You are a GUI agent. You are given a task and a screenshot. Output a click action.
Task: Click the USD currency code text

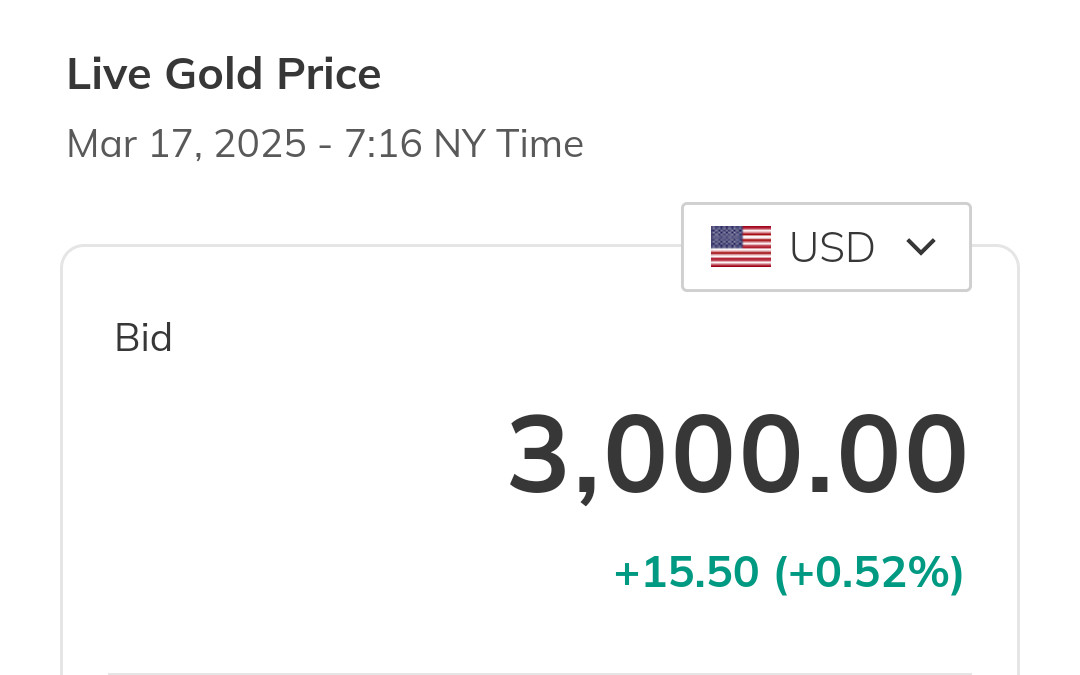click(832, 247)
